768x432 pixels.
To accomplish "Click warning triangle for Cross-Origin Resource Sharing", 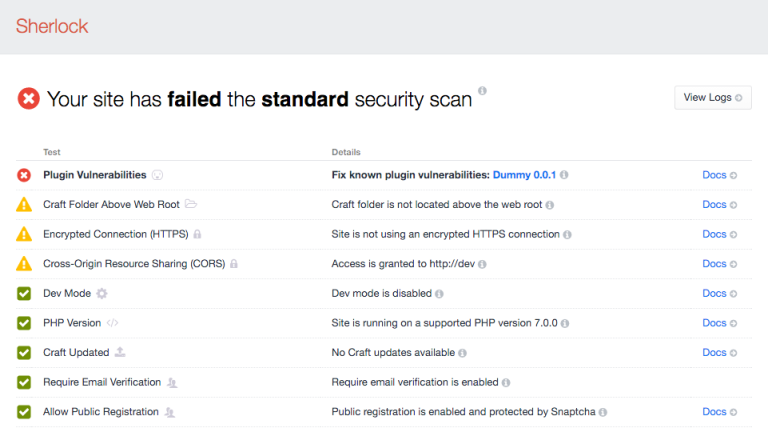I will coord(24,264).
